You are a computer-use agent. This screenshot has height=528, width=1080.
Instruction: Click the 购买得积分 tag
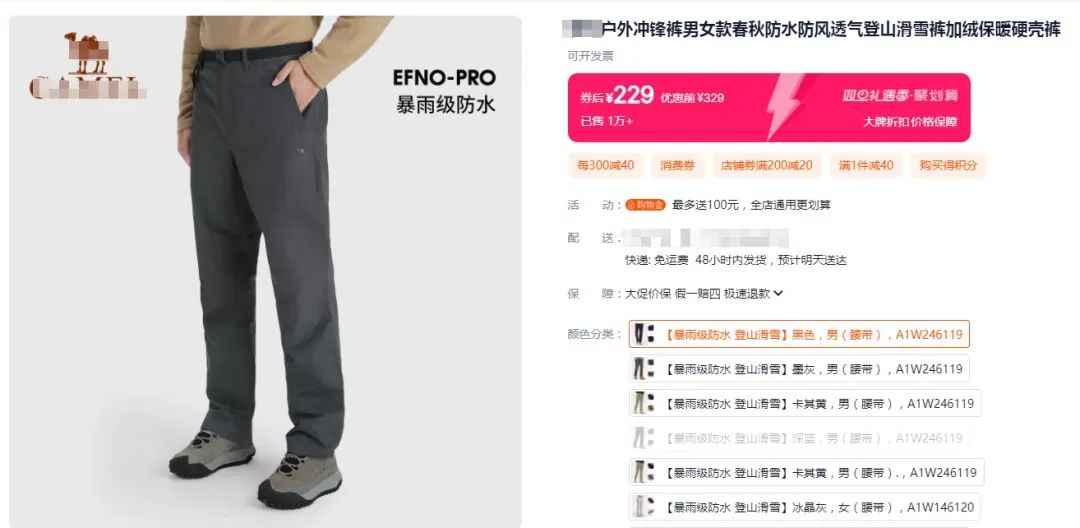point(948,165)
